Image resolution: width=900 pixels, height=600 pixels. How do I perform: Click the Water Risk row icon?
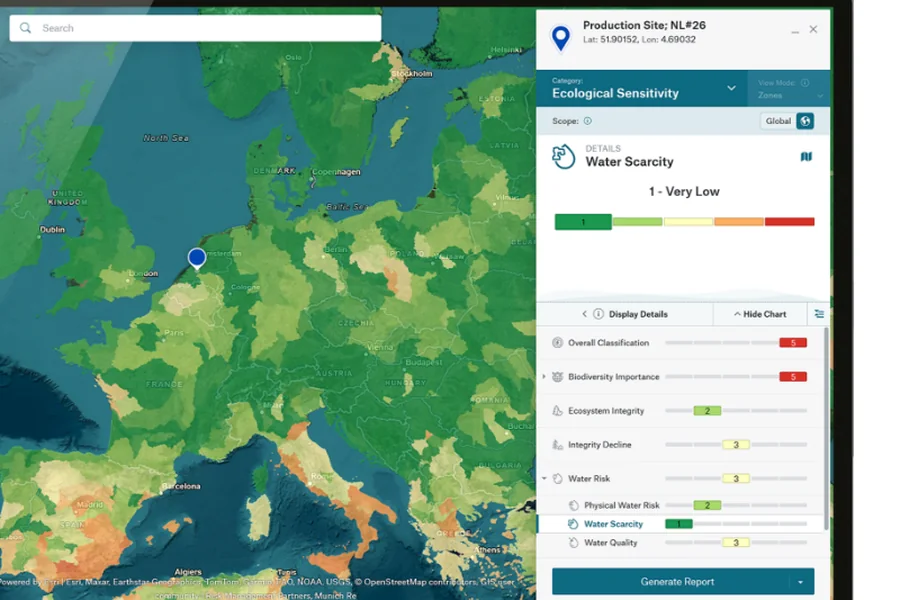[557, 478]
